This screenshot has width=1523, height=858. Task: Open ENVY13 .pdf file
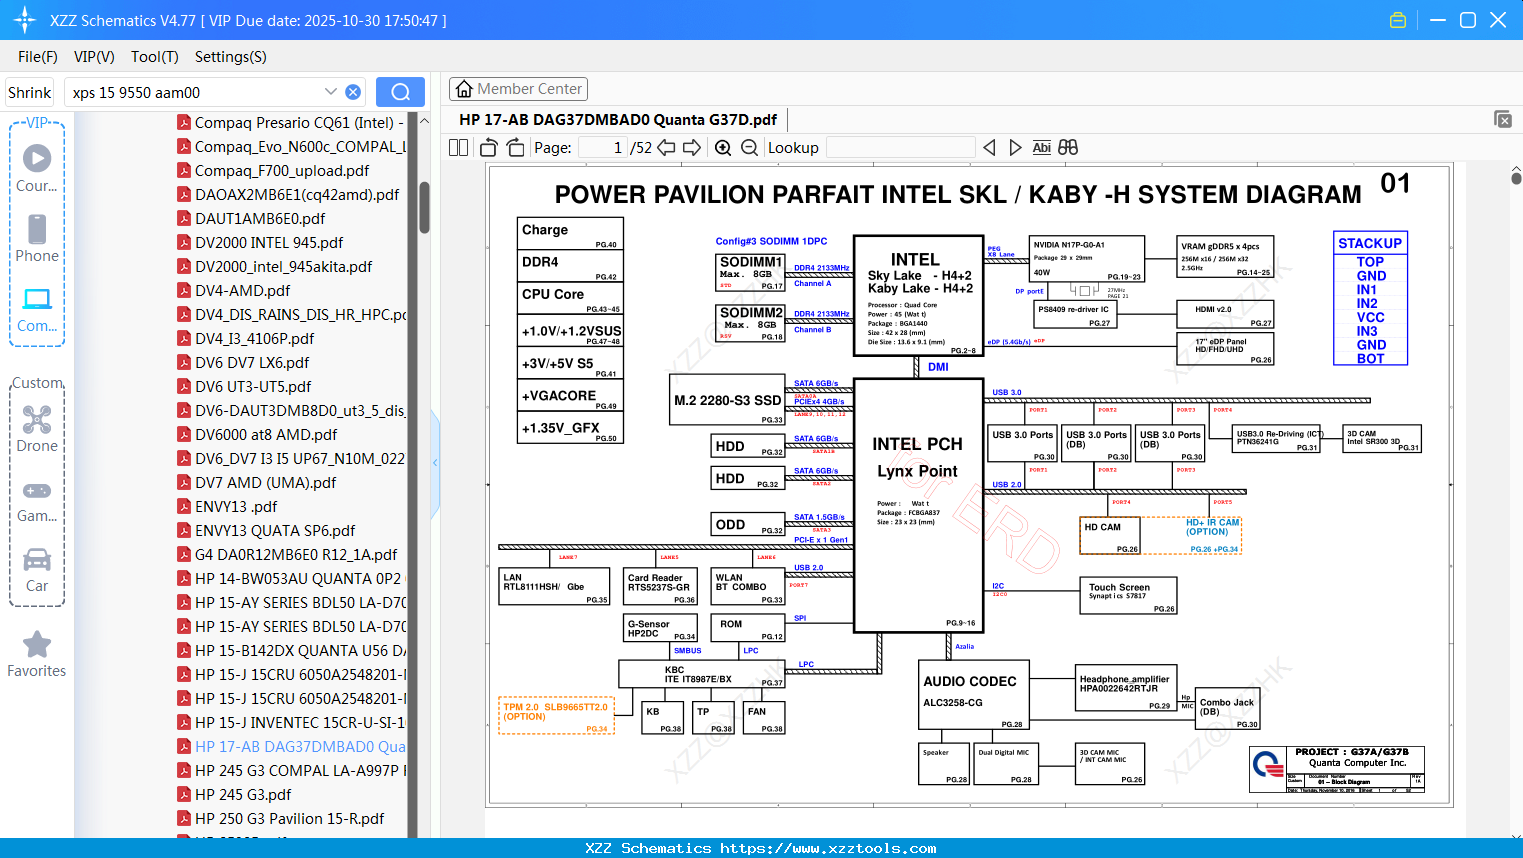coord(228,507)
